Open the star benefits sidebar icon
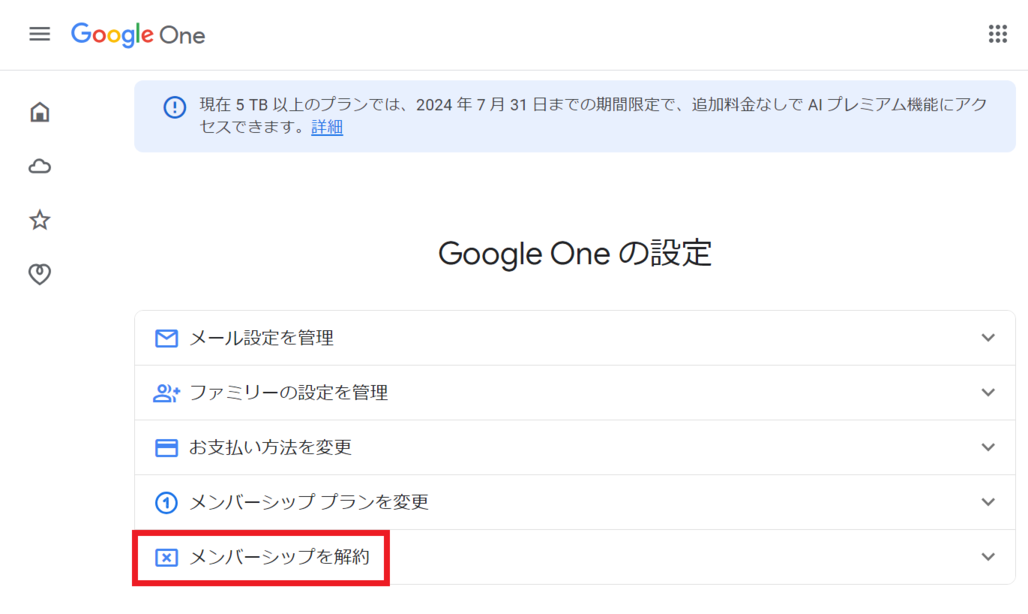Image resolution: width=1028 pixels, height=614 pixels. coord(40,220)
